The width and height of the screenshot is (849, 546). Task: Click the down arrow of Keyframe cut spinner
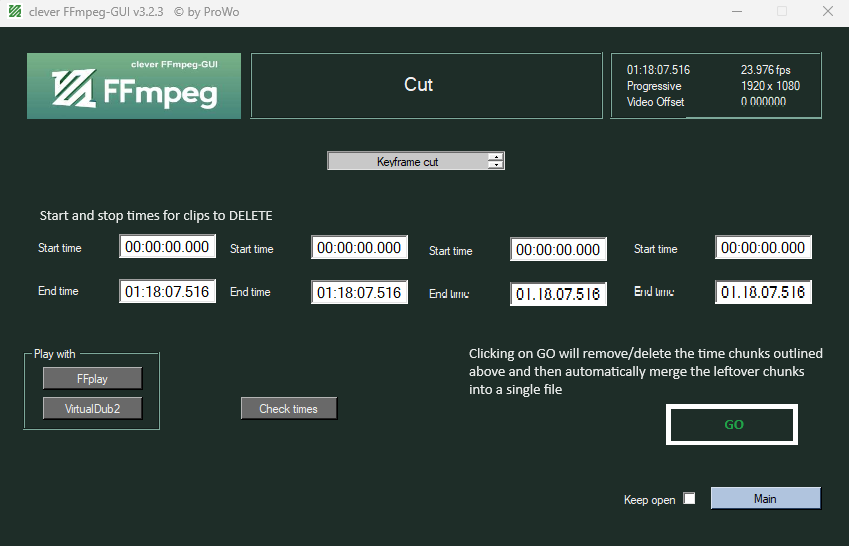[x=495, y=165]
